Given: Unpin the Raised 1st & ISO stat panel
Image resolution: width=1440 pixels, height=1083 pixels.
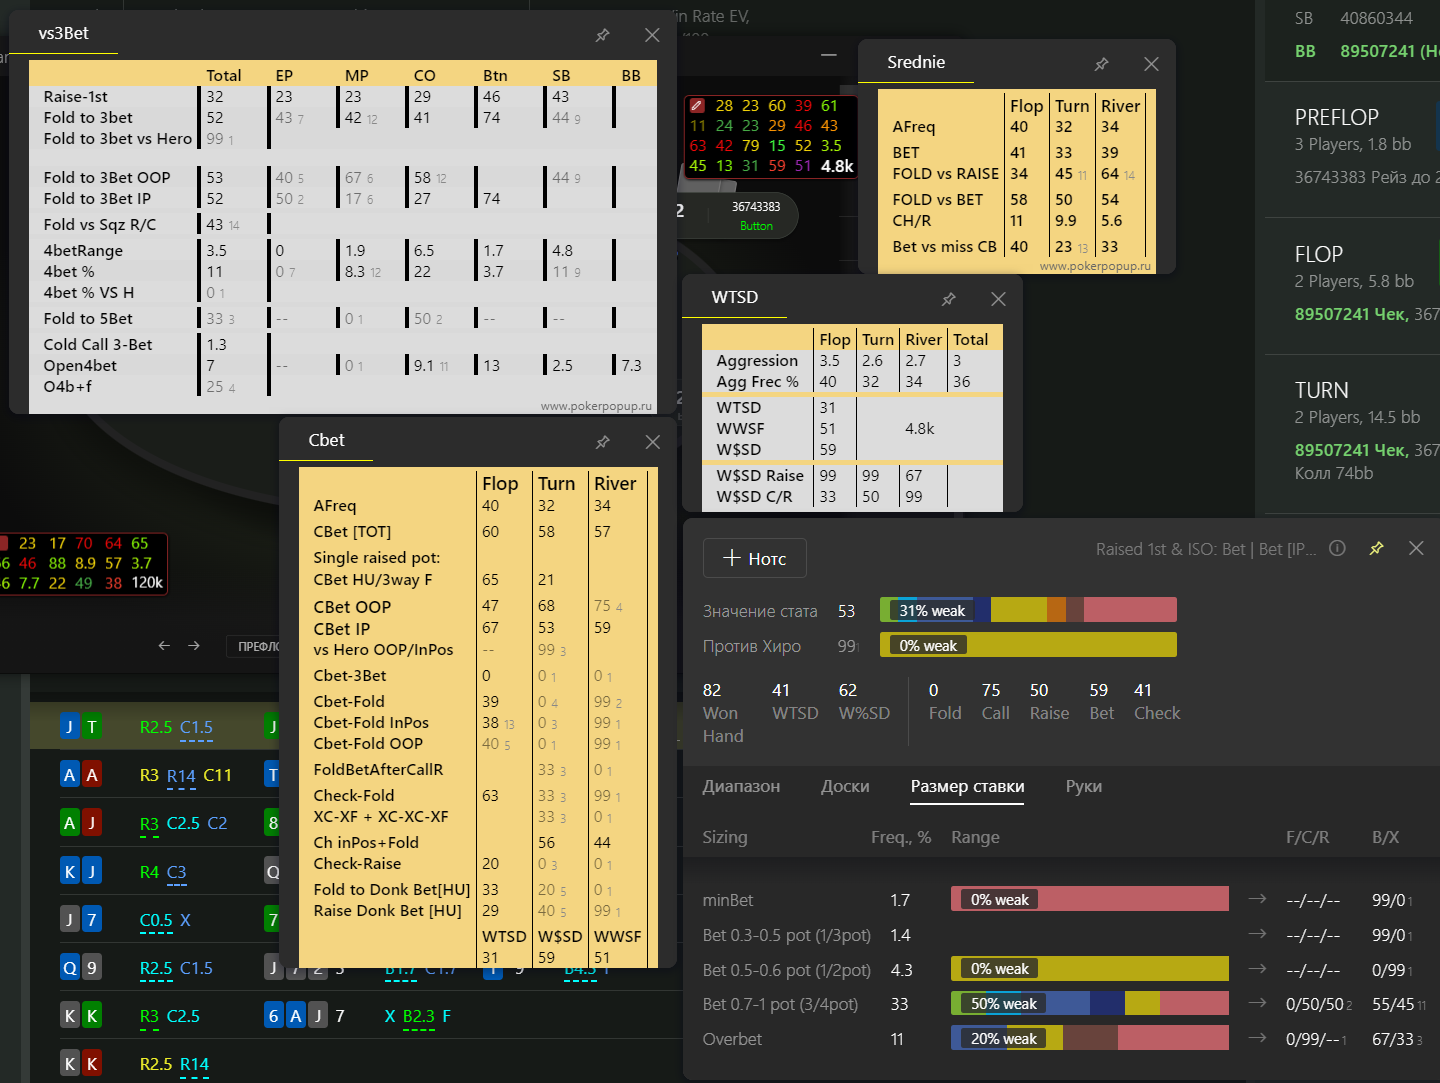Looking at the screenshot, I should click(1376, 548).
